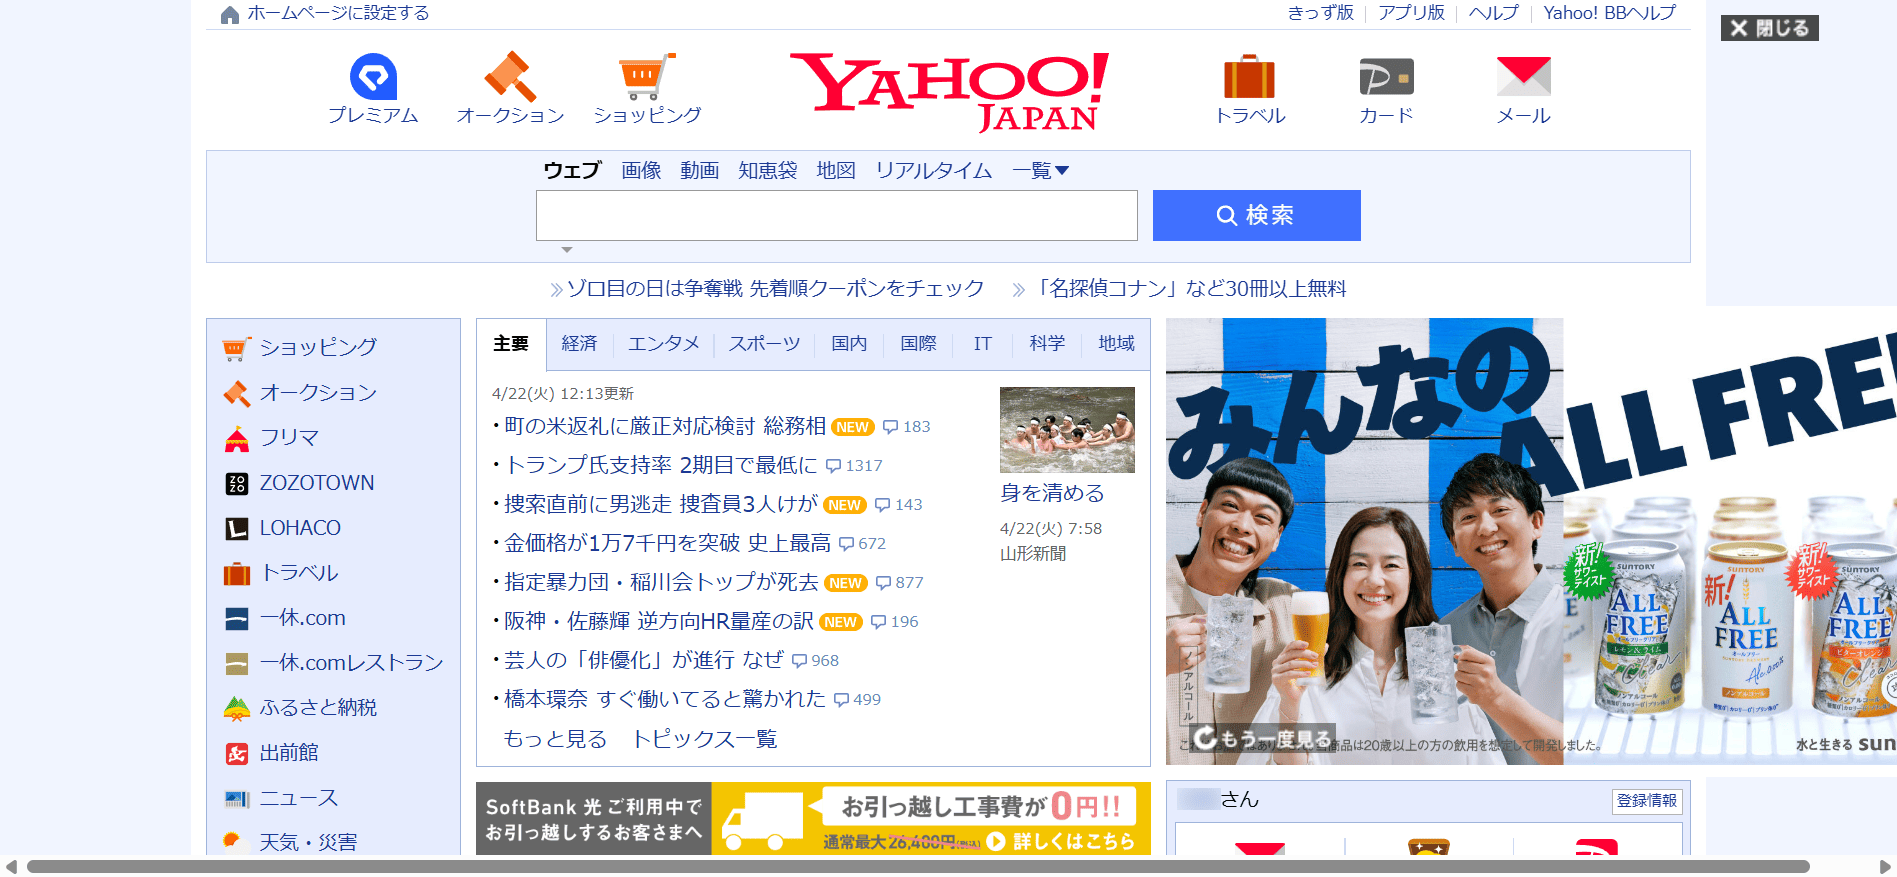Open the ゾロ目の日は争奪戦 coupon link
This screenshot has width=1897, height=877.
(775, 289)
